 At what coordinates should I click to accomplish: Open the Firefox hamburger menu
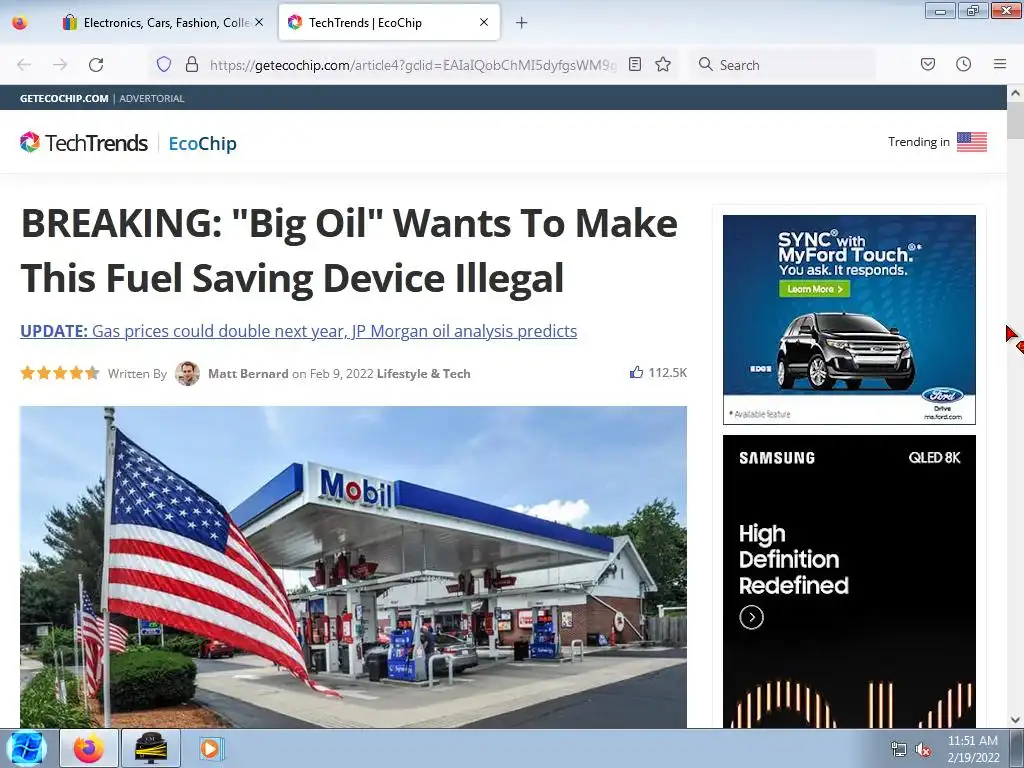click(1000, 64)
